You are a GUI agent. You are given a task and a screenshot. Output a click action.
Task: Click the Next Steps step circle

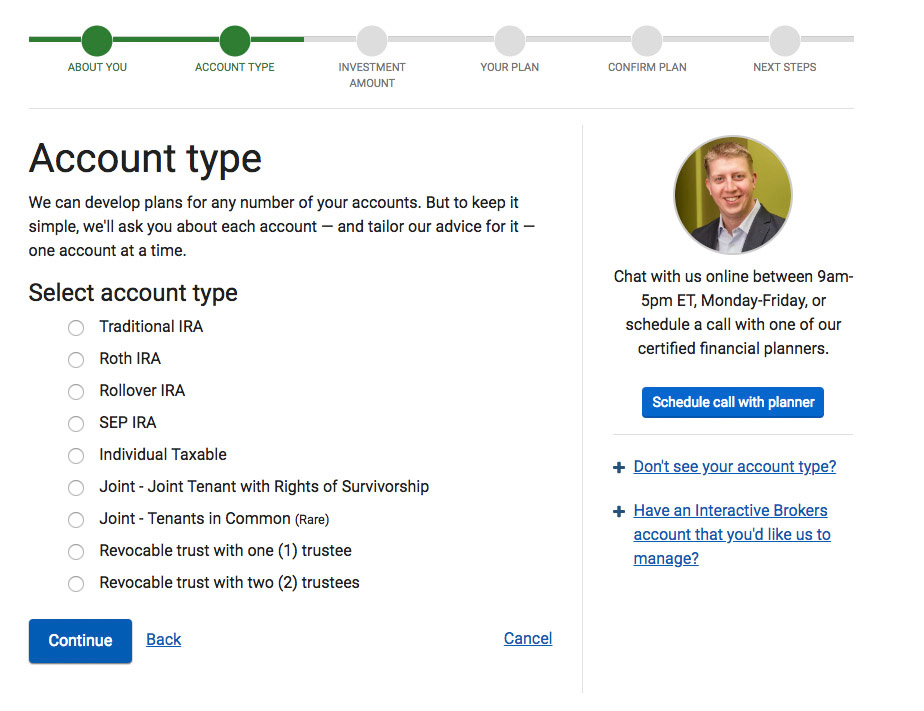pos(784,41)
